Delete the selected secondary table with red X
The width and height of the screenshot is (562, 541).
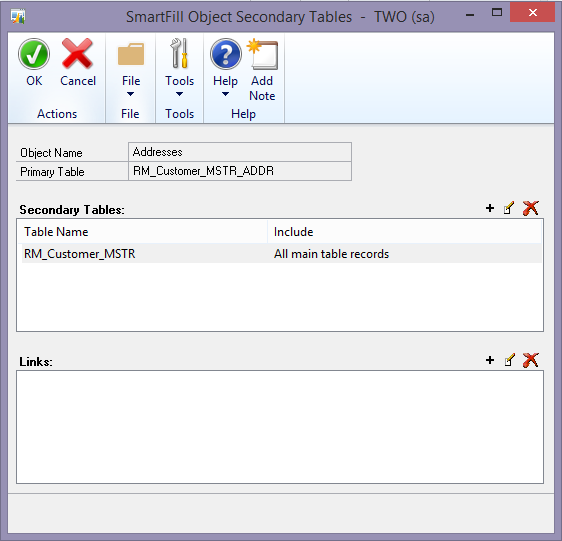pyautogui.click(x=530, y=208)
